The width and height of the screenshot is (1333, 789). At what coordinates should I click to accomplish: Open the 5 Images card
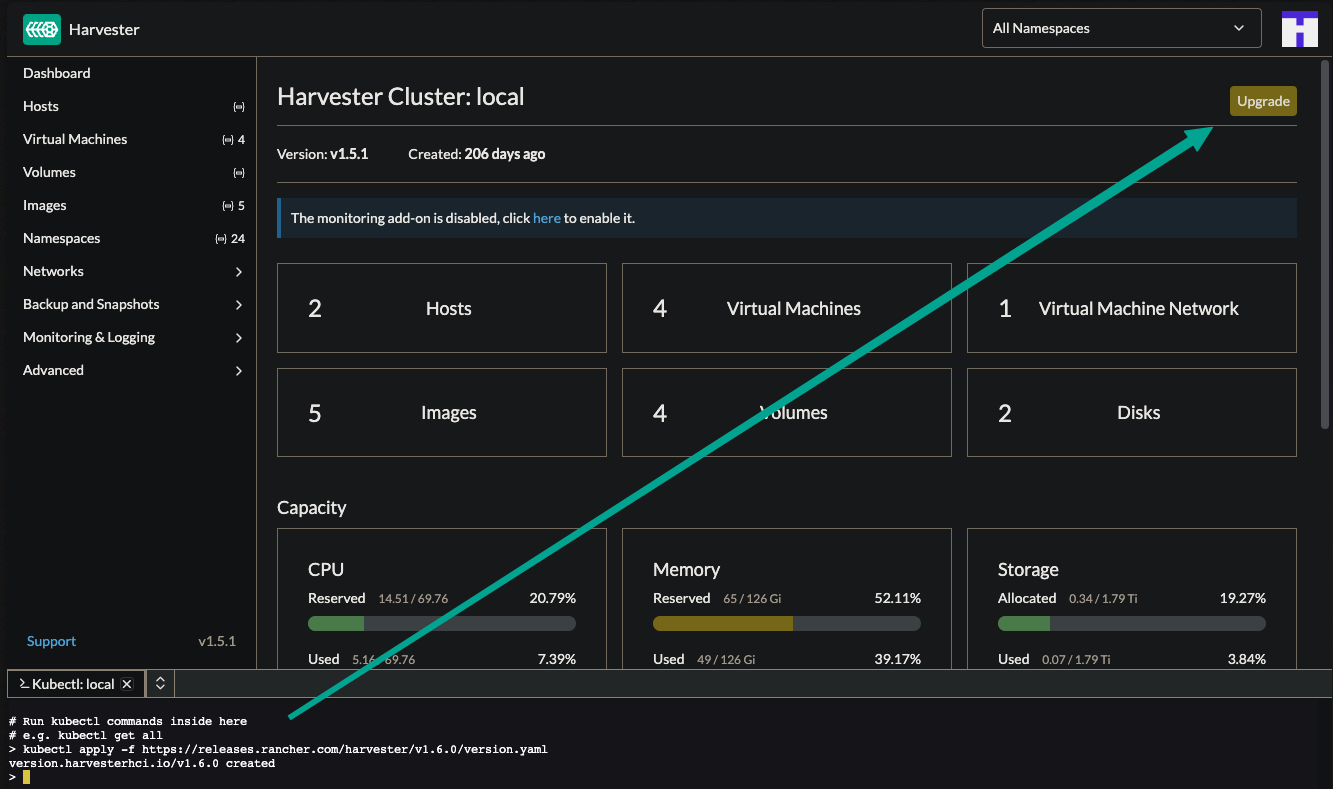pyautogui.click(x=442, y=412)
